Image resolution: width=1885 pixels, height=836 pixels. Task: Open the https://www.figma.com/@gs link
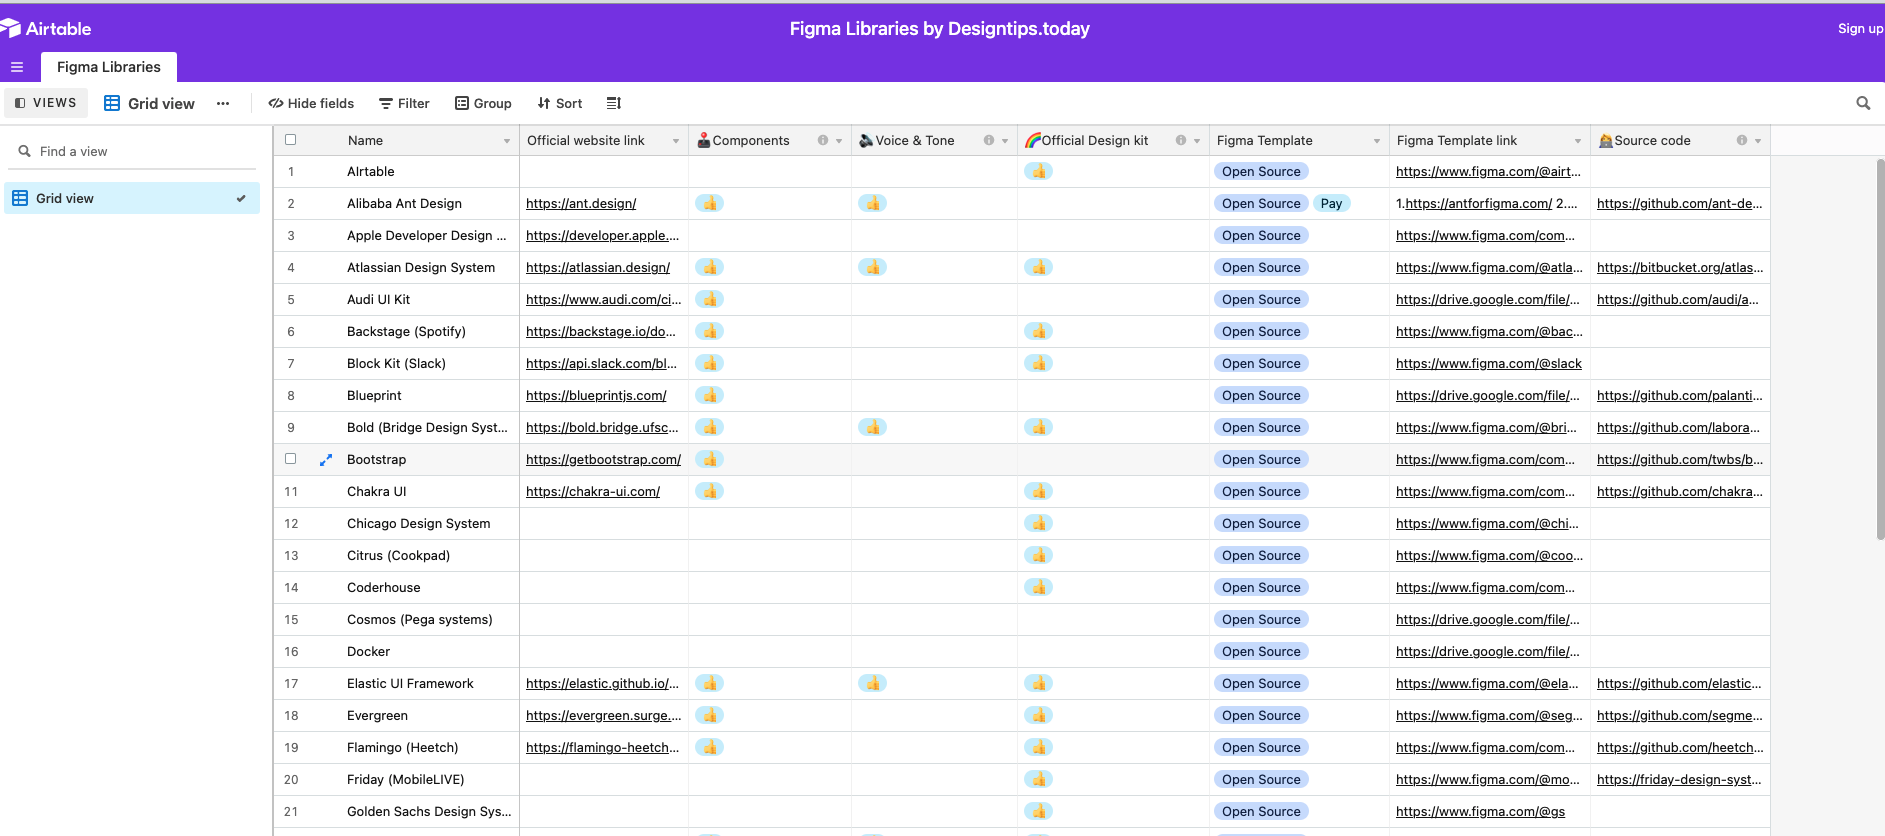click(x=1481, y=811)
